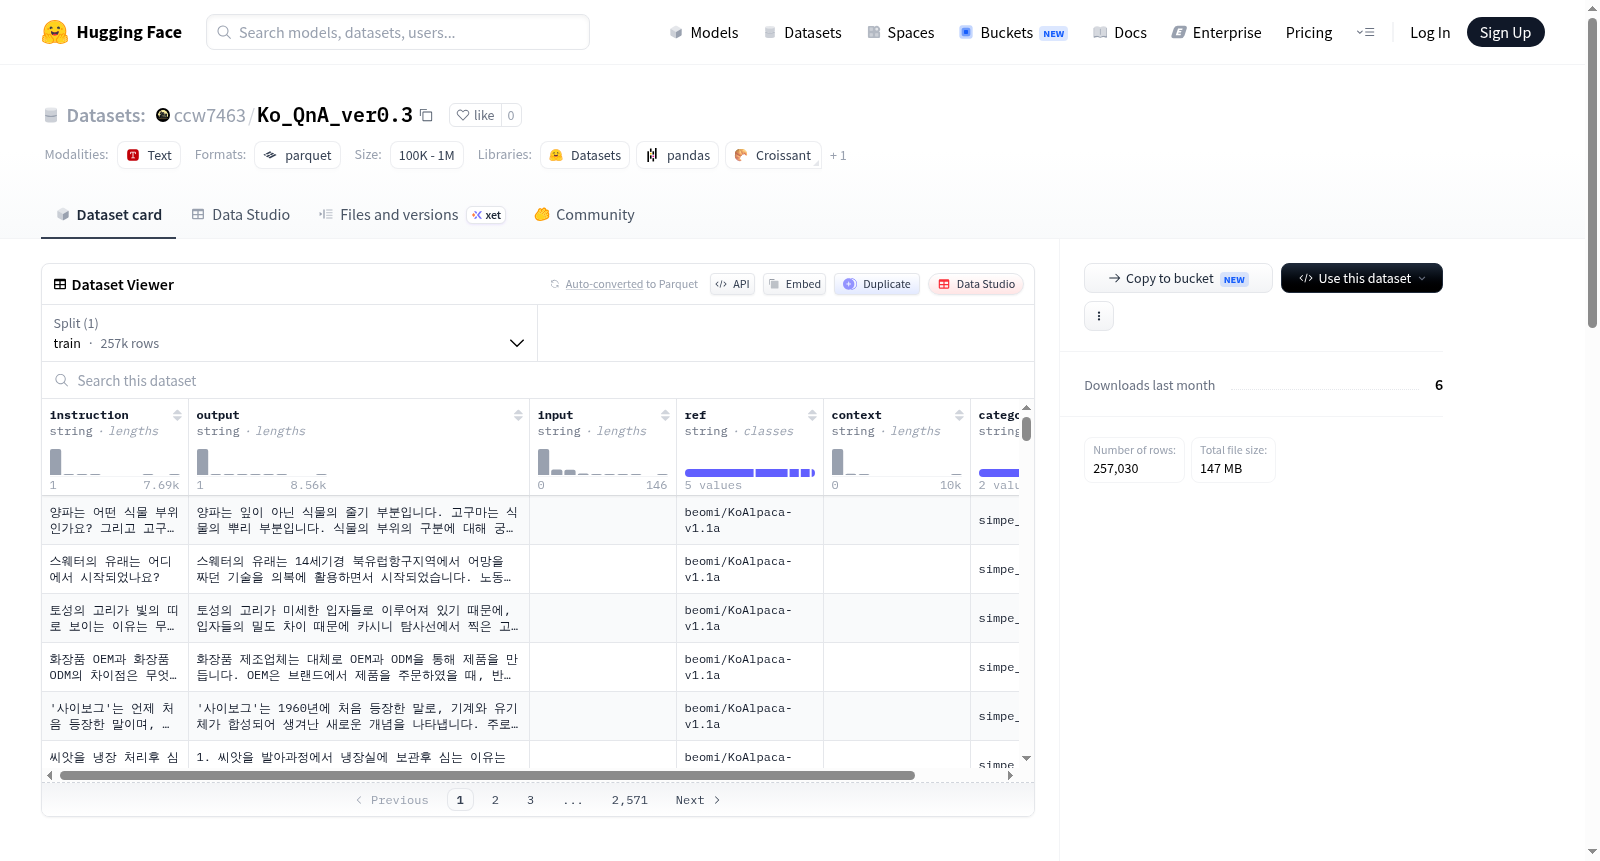Click the Sign Up button
This screenshot has width=1600, height=861.
1505,32
